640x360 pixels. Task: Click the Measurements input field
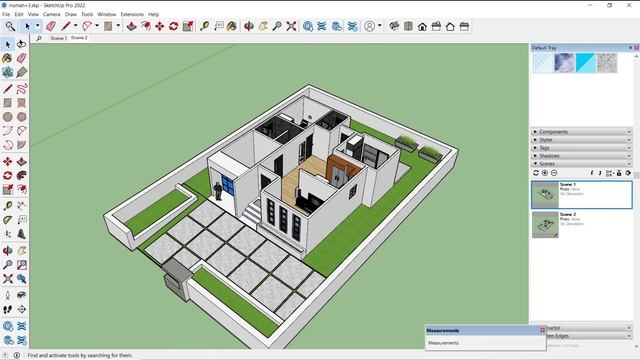(485, 343)
